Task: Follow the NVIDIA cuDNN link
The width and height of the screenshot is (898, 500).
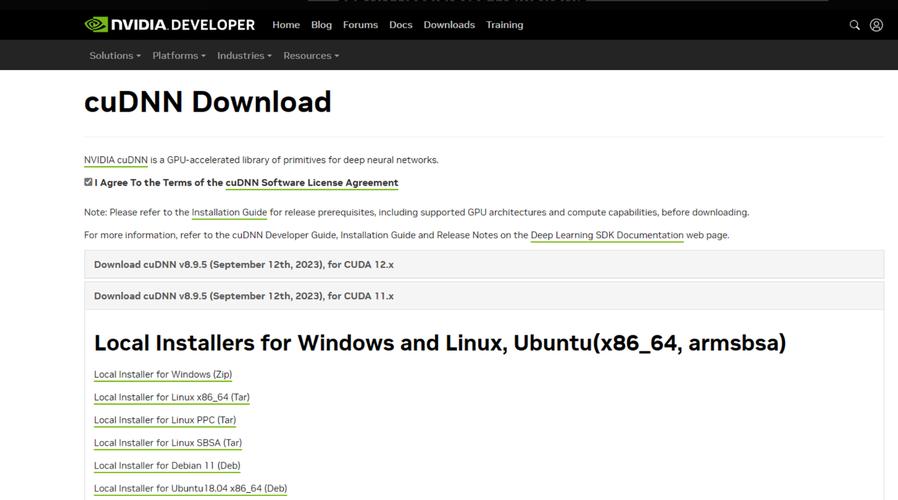Action: coord(116,160)
